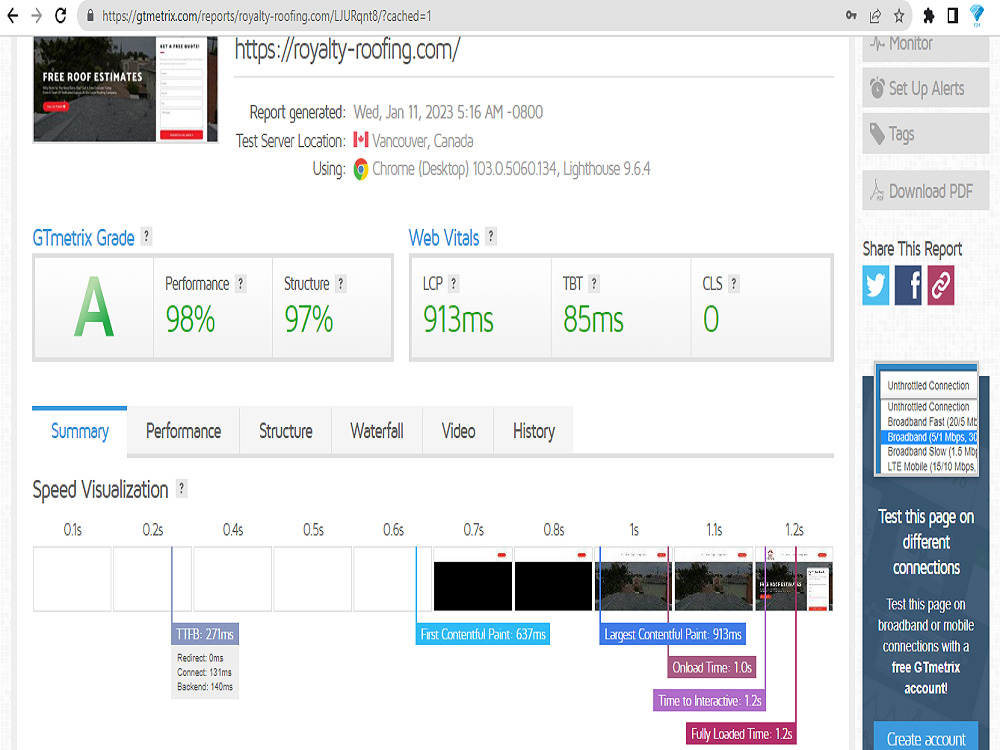Open the Unthrottled Connection dropdown
The width and height of the screenshot is (1000, 750).
pos(928,385)
